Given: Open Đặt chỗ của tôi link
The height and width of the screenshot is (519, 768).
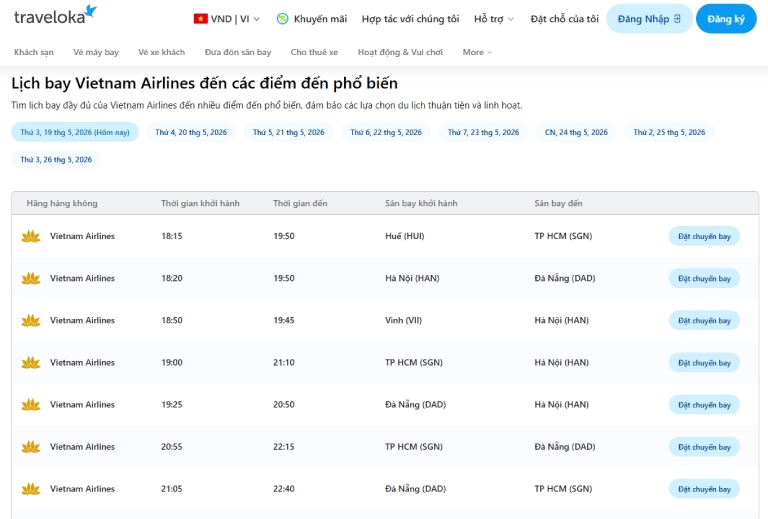Looking at the screenshot, I should click(x=564, y=19).
